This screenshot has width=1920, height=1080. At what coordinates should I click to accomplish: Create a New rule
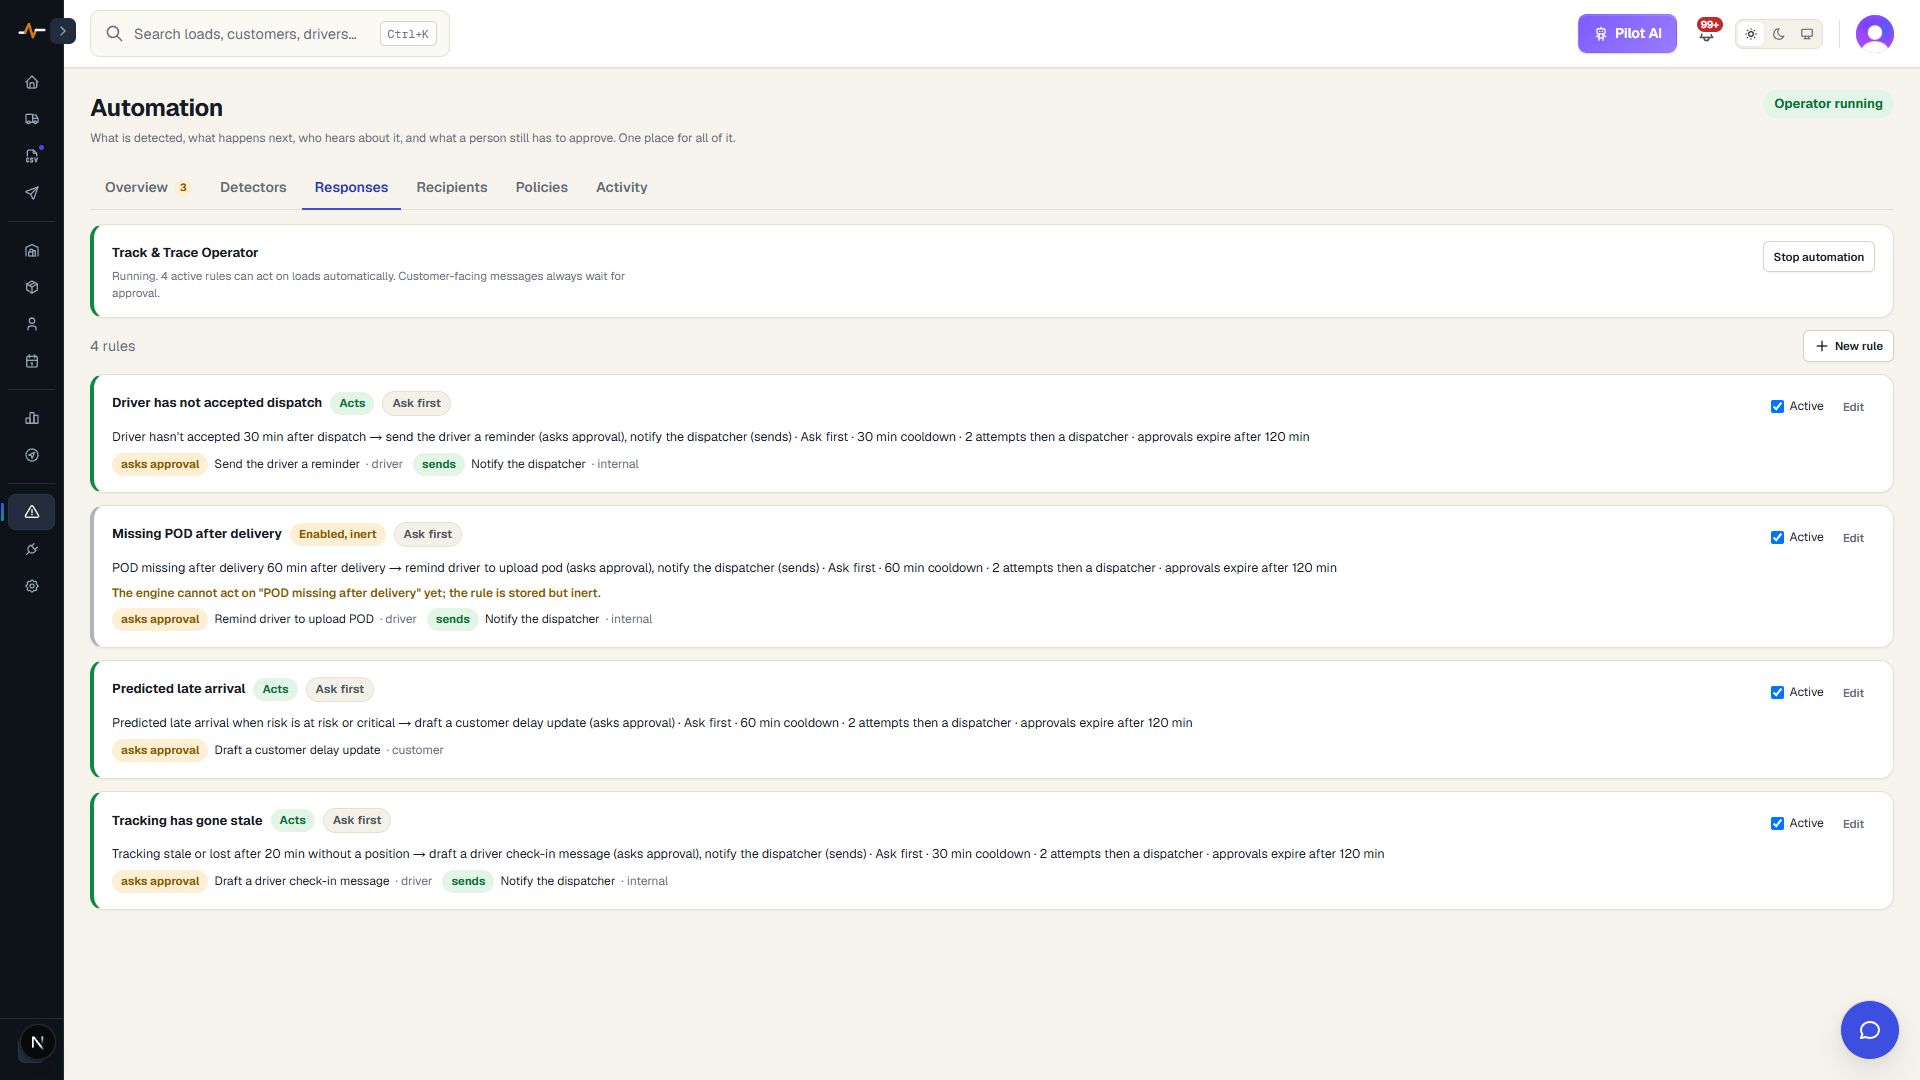click(1848, 346)
